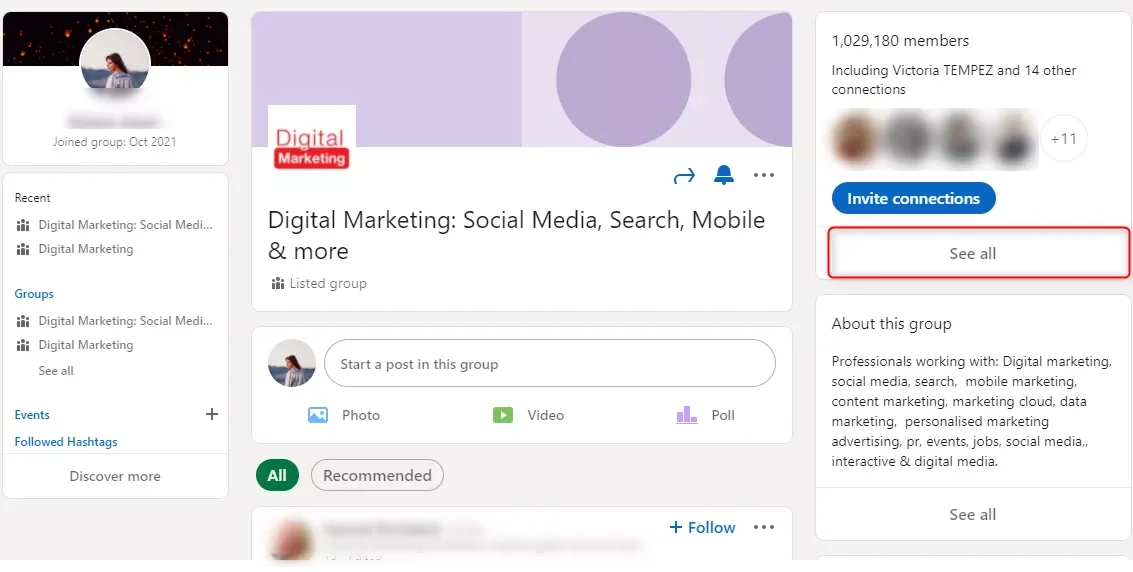
Task: Click See all under Groups list
Action: (x=56, y=370)
